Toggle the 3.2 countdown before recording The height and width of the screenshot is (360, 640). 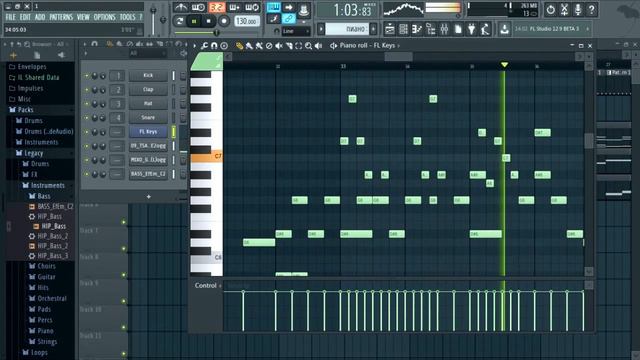point(217,7)
